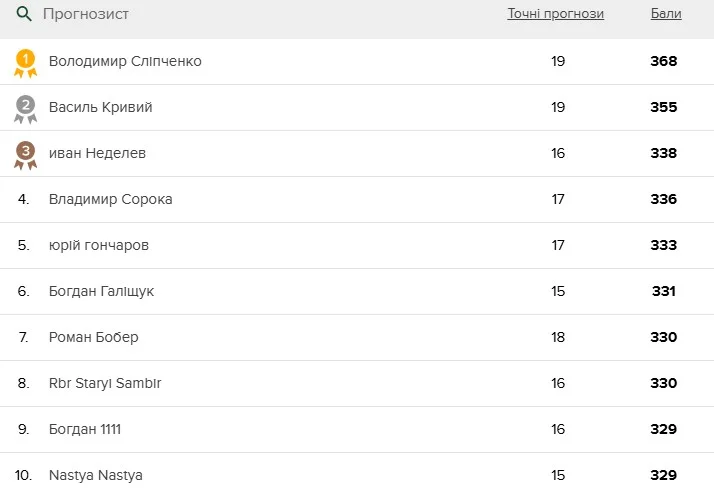Click the silver second-place medal icon
Screen dimensions: 714x497
[x=25, y=108]
